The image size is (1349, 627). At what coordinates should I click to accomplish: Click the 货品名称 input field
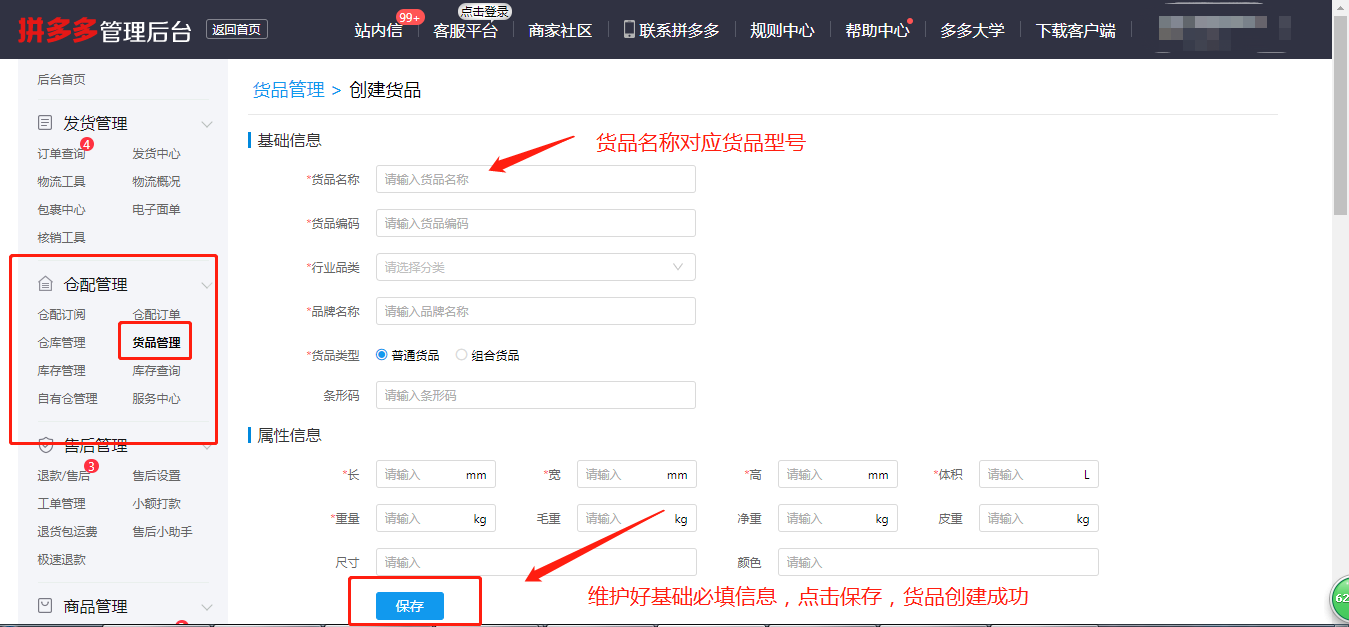tap(535, 179)
